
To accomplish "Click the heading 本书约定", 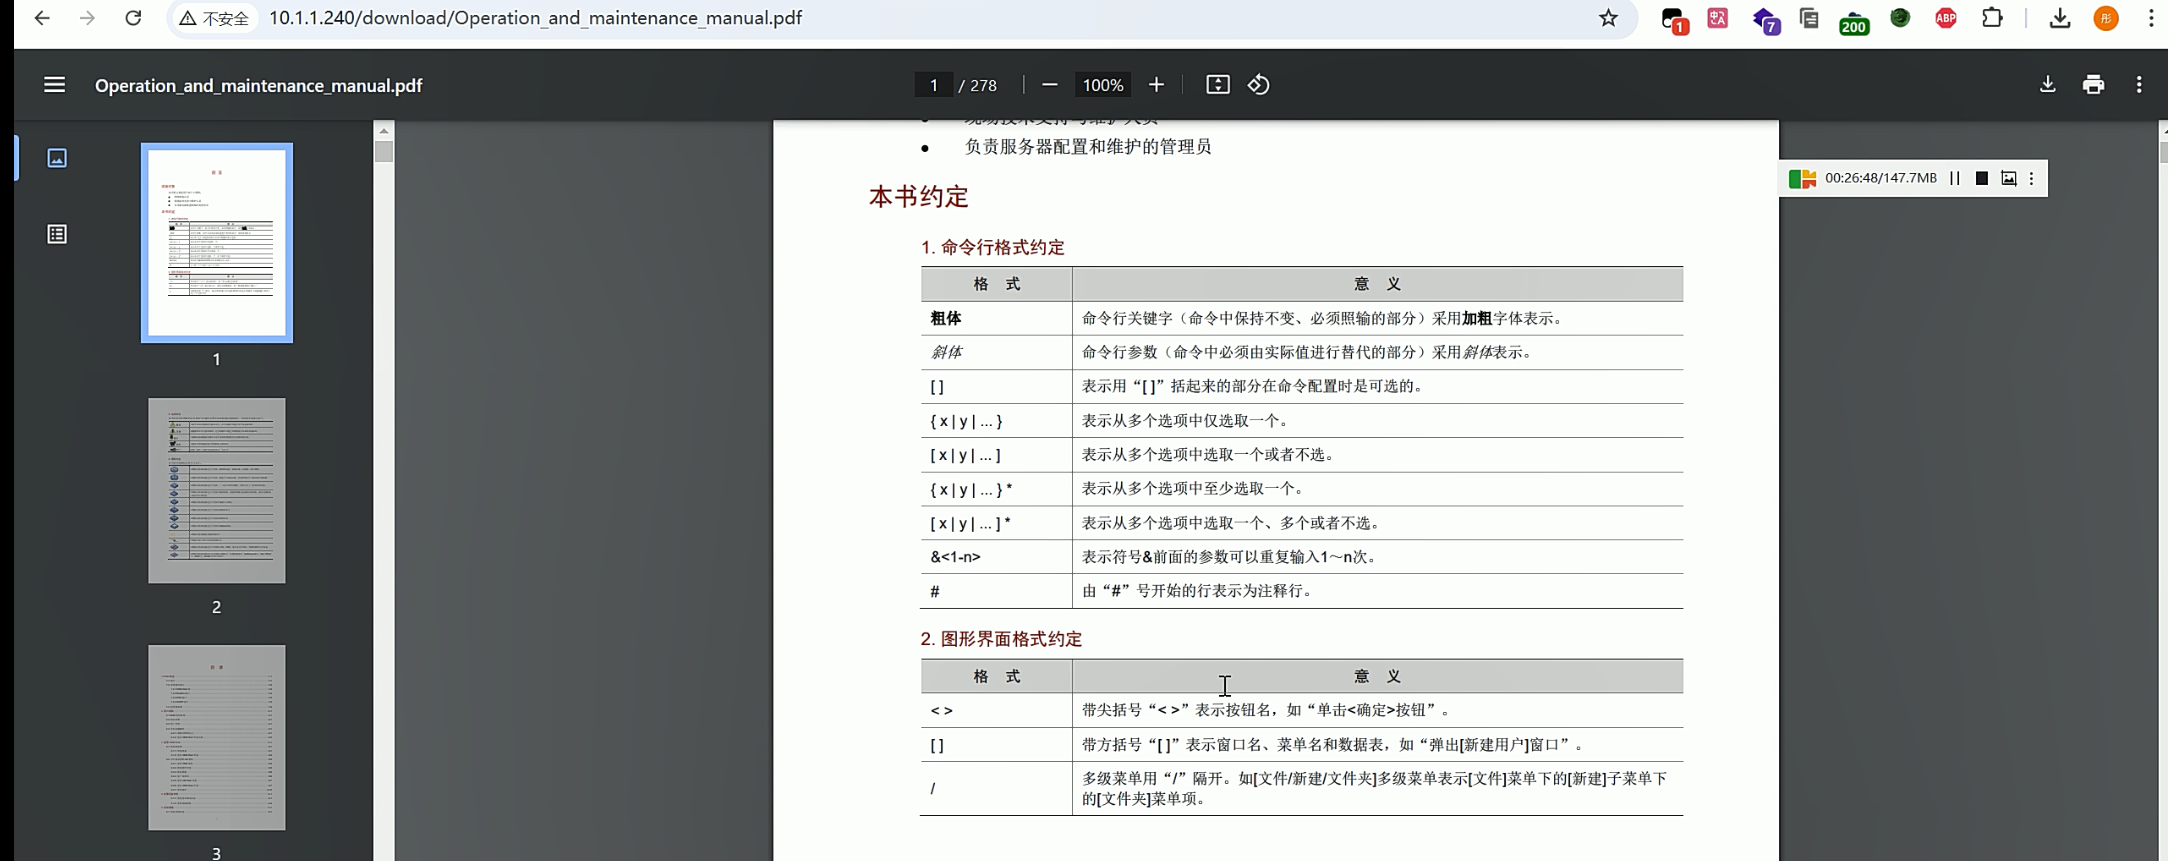I will coord(919,196).
